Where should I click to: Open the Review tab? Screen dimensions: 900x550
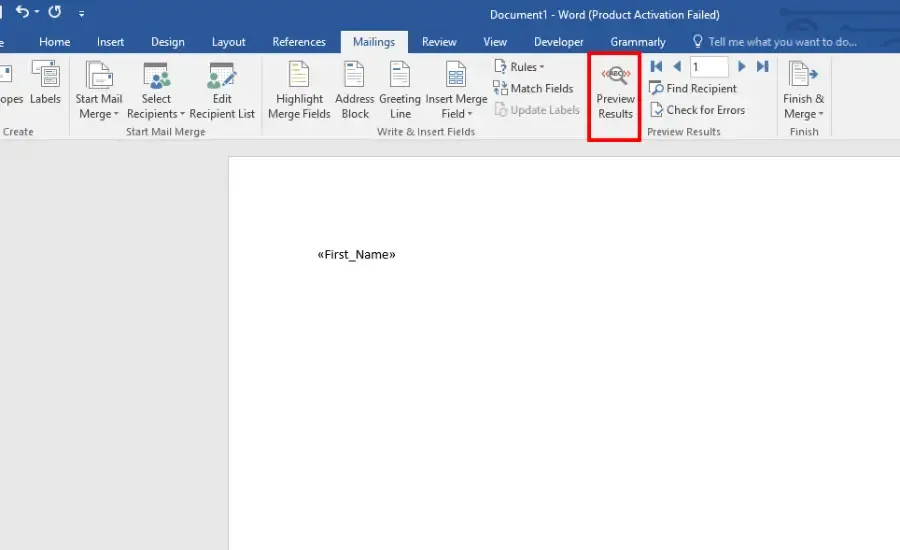(x=439, y=42)
